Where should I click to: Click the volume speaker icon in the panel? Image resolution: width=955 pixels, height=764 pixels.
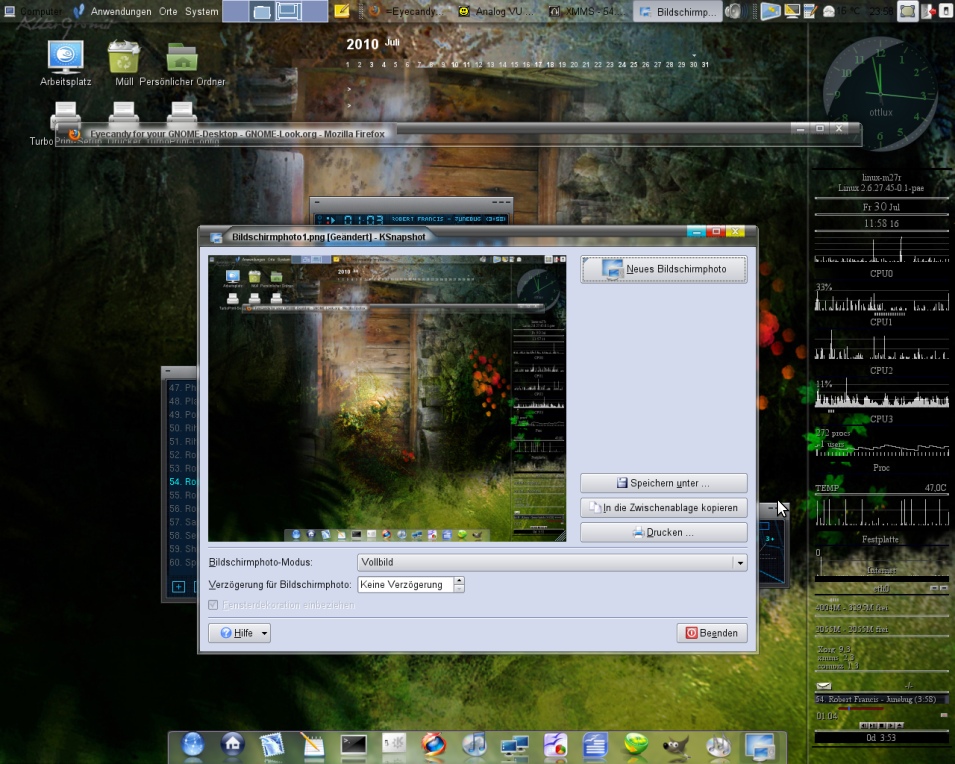click(x=736, y=11)
